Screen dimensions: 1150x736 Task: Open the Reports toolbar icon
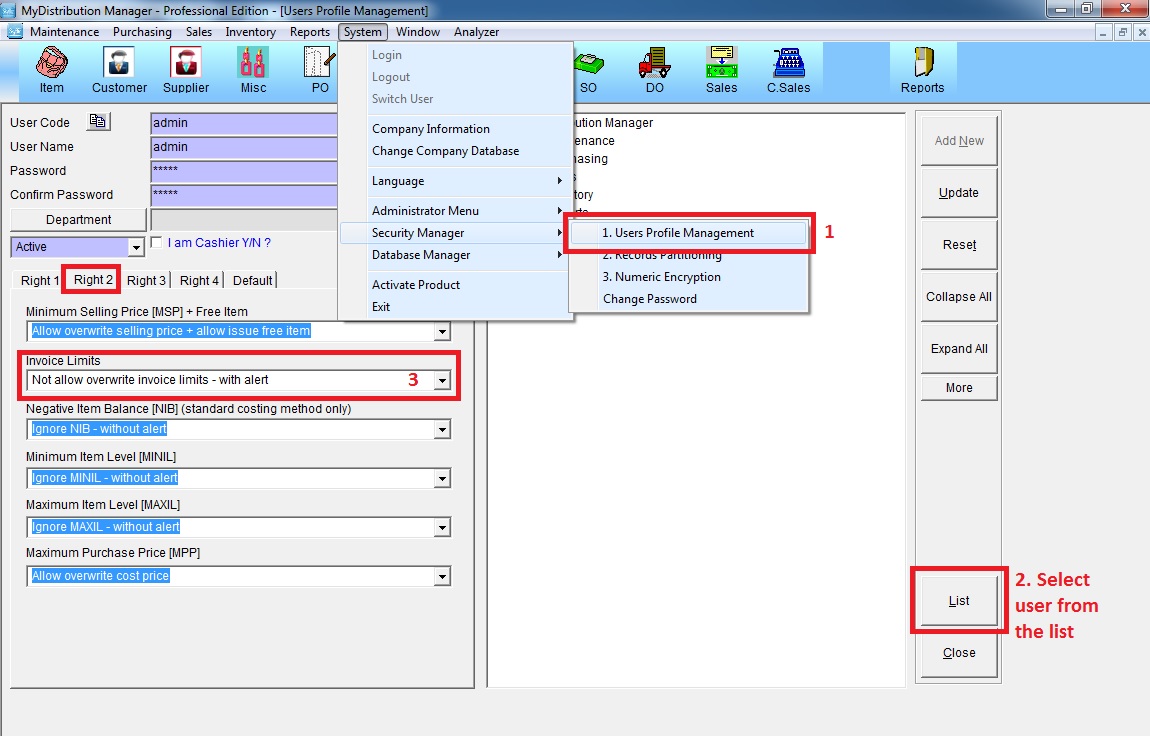pos(922,70)
